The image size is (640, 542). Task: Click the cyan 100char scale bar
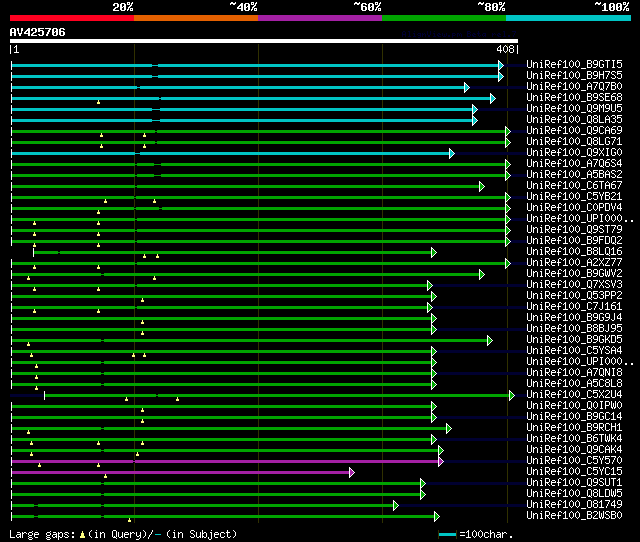tap(447, 534)
